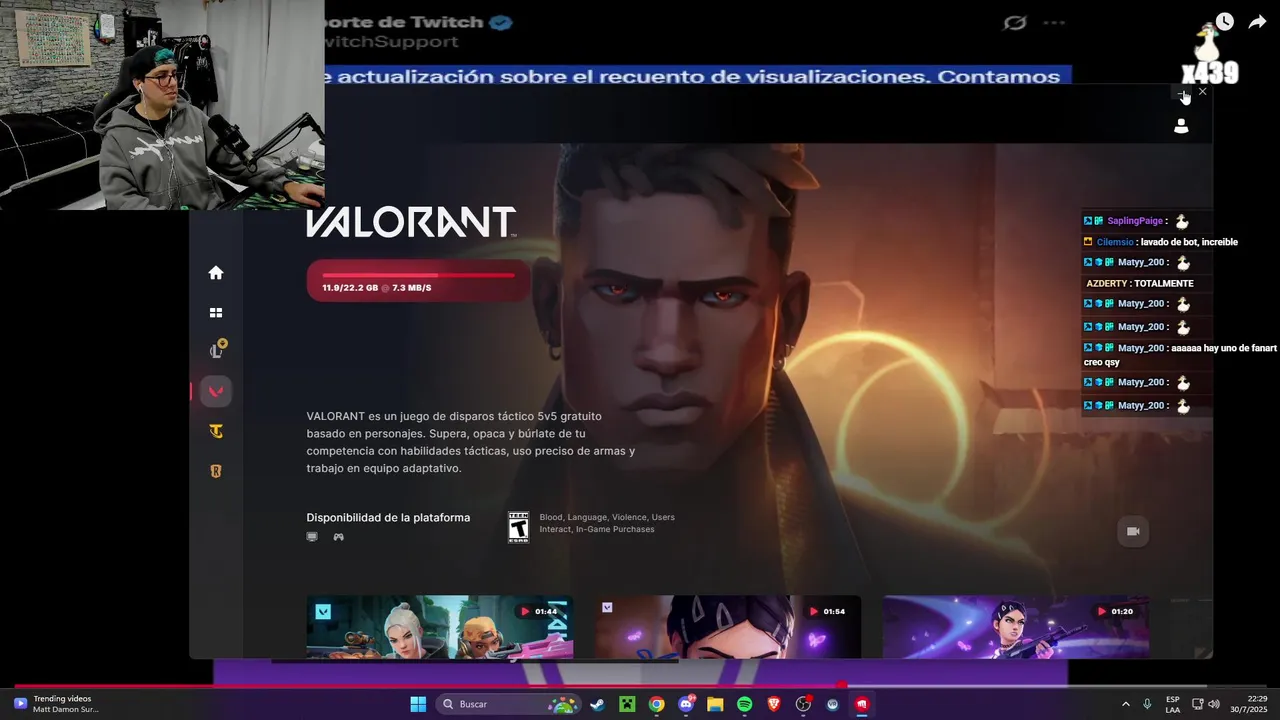Click the Share arrow icon

coord(1257,22)
